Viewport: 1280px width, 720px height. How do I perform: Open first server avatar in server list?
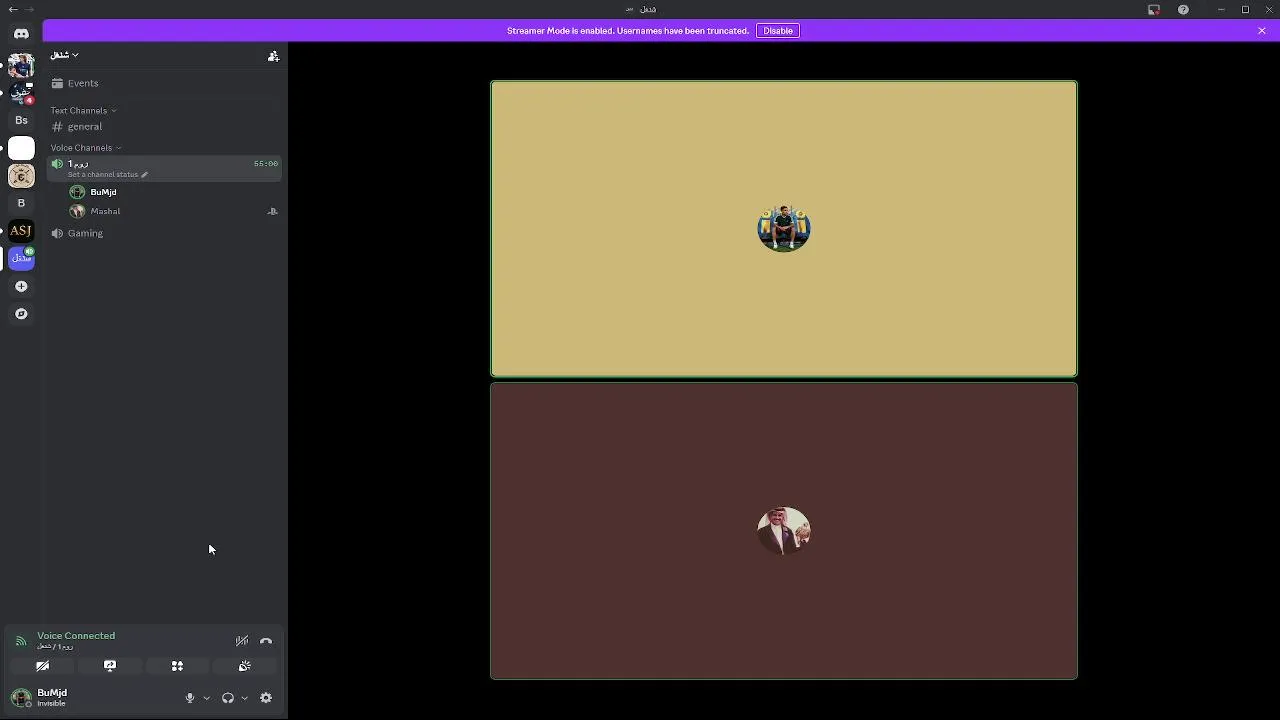pos(21,65)
